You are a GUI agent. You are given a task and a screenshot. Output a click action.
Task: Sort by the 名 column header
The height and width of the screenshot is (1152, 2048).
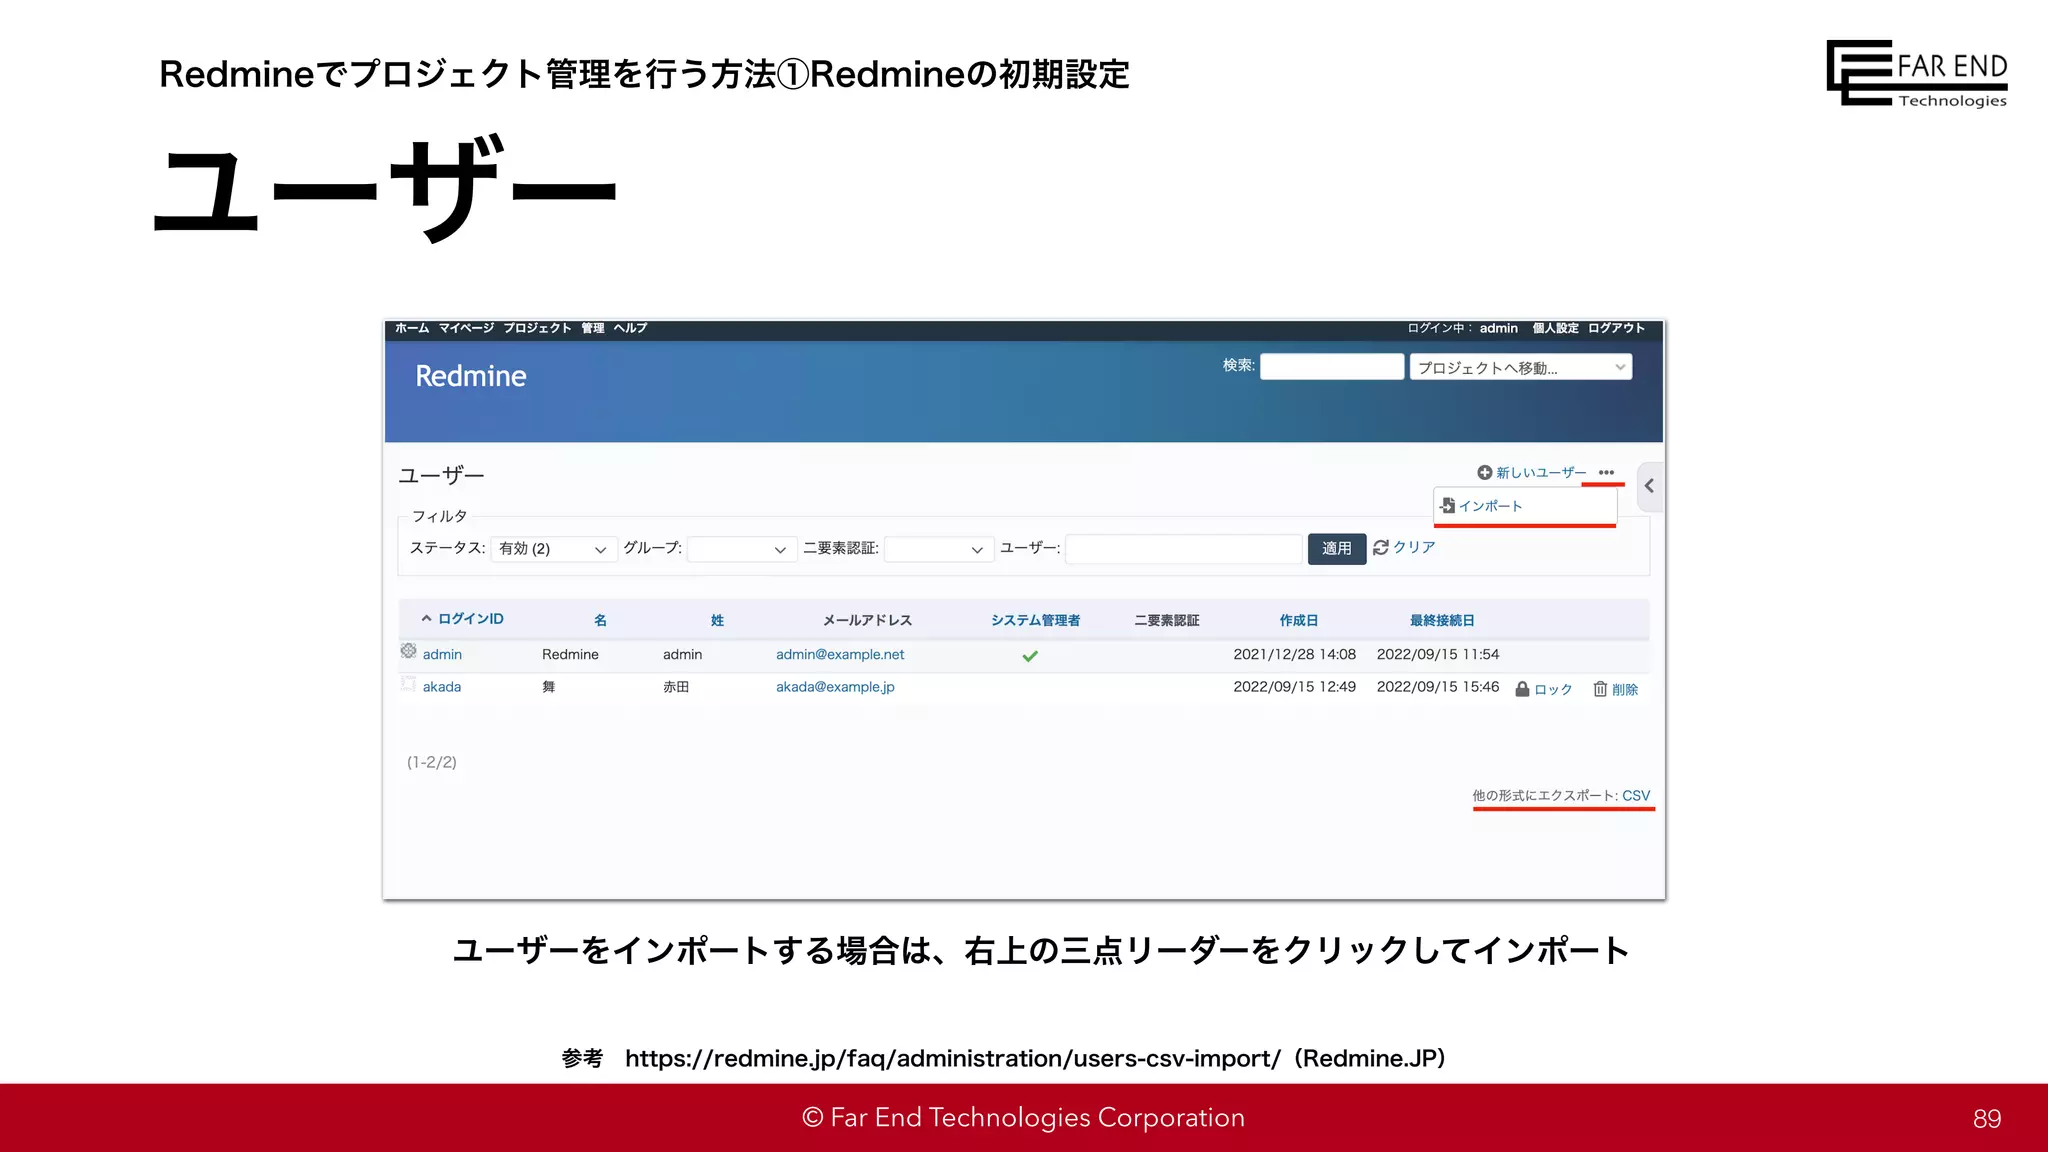(x=600, y=620)
